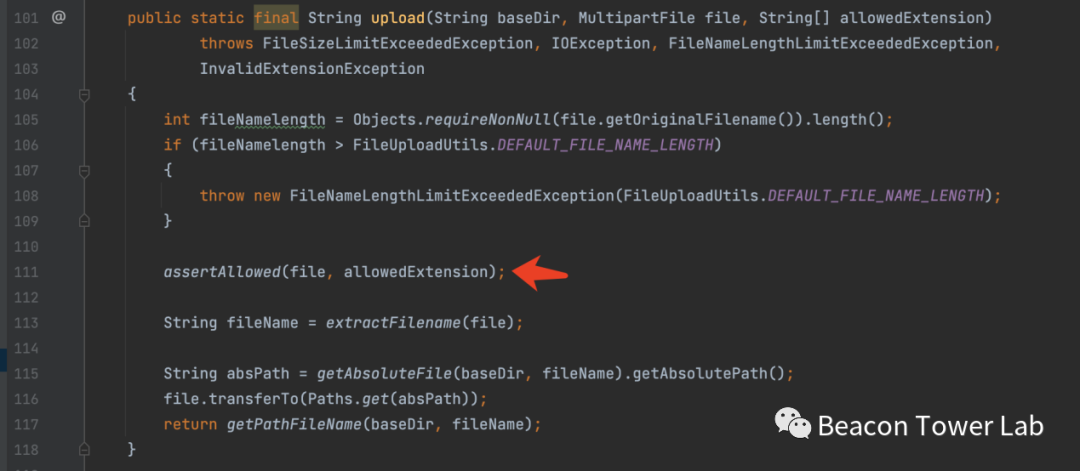Click the fold end marker on line 109
1080x471 pixels.
(x=85, y=220)
